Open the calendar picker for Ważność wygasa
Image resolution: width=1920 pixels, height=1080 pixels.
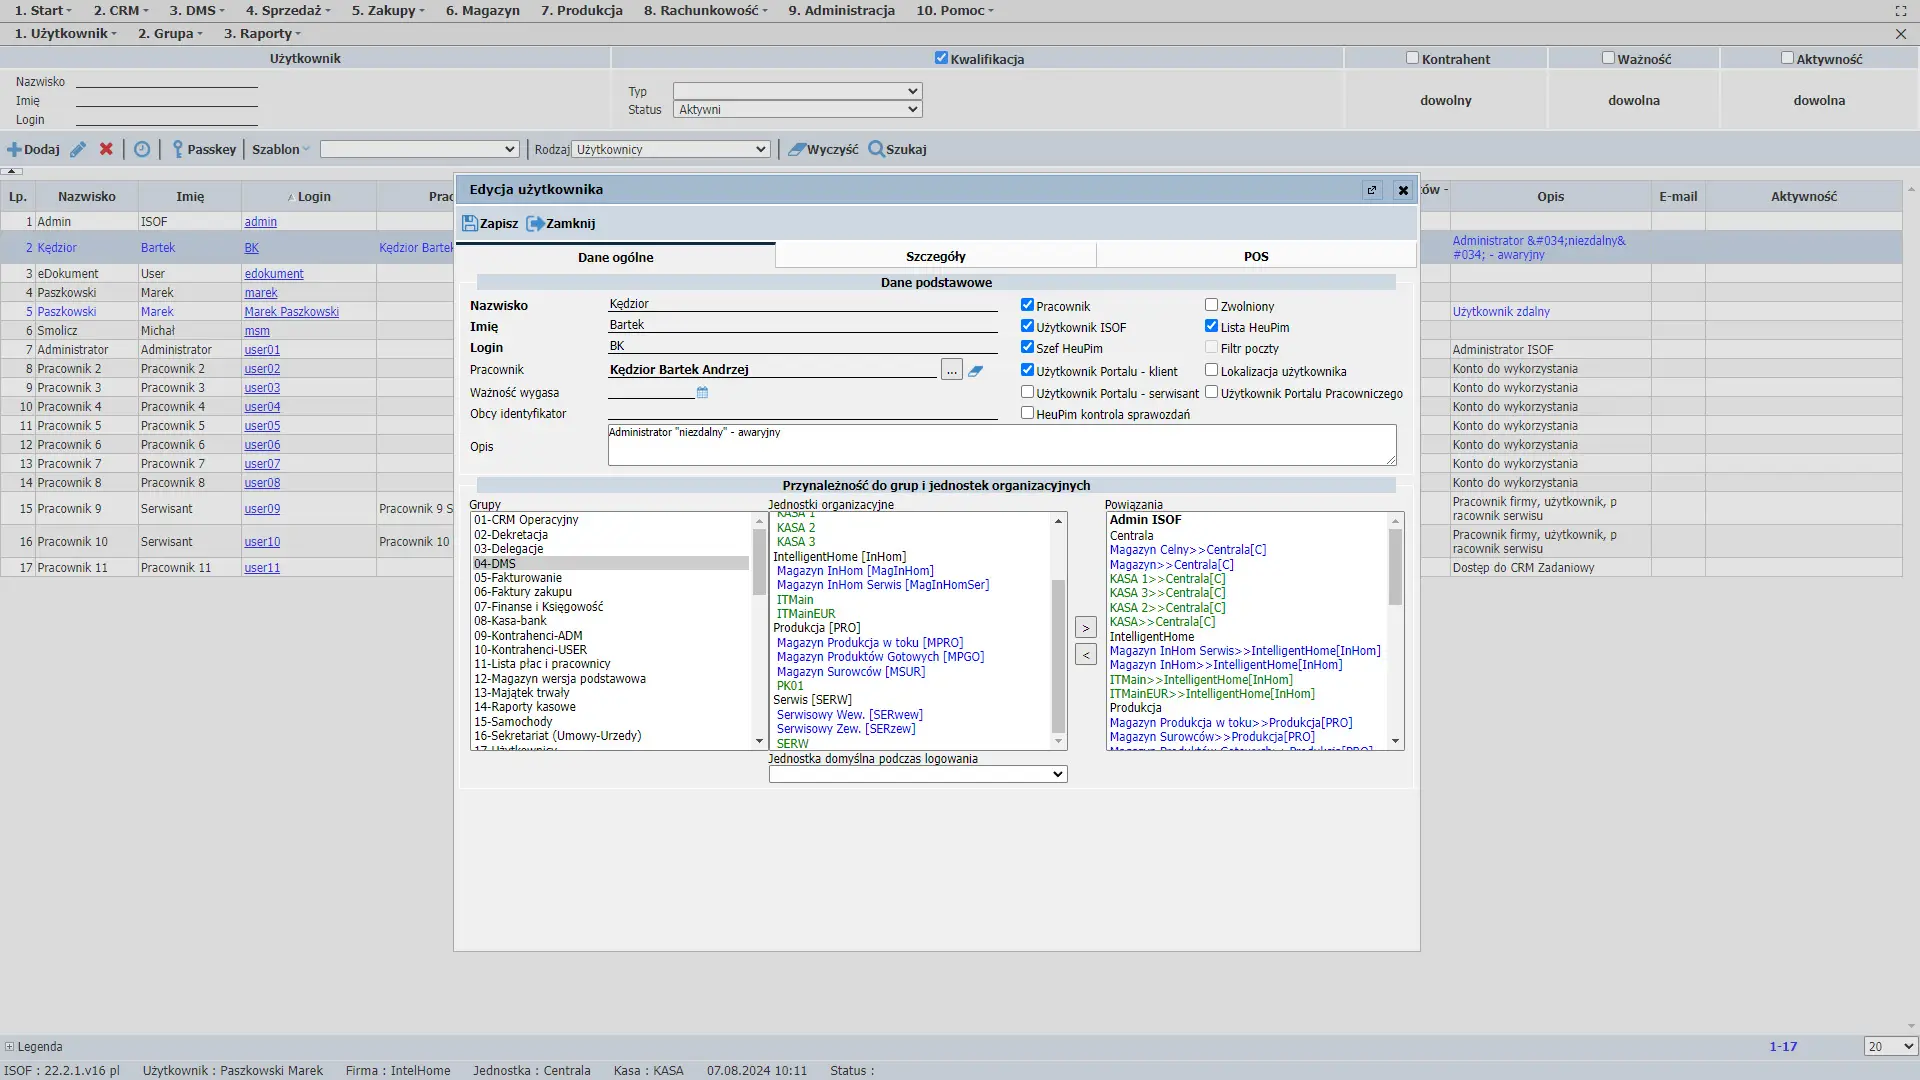[702, 393]
